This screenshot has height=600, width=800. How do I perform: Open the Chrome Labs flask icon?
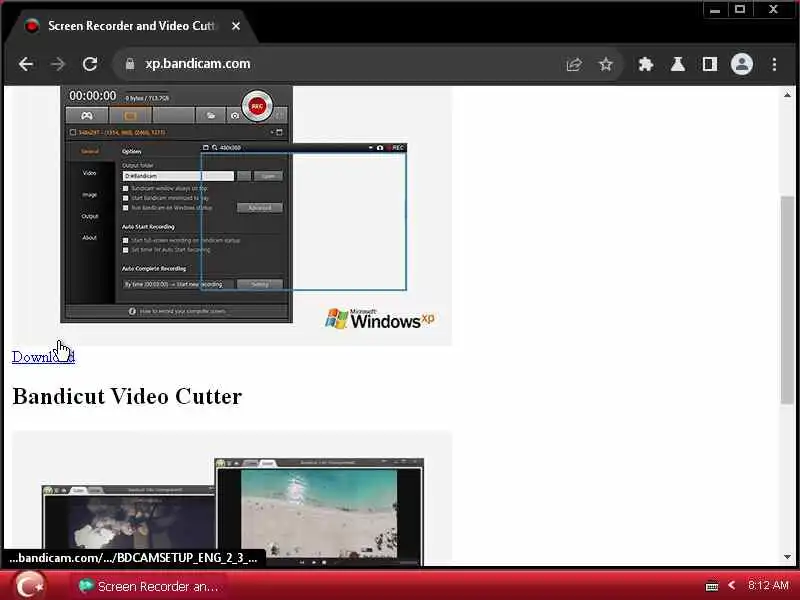point(678,64)
